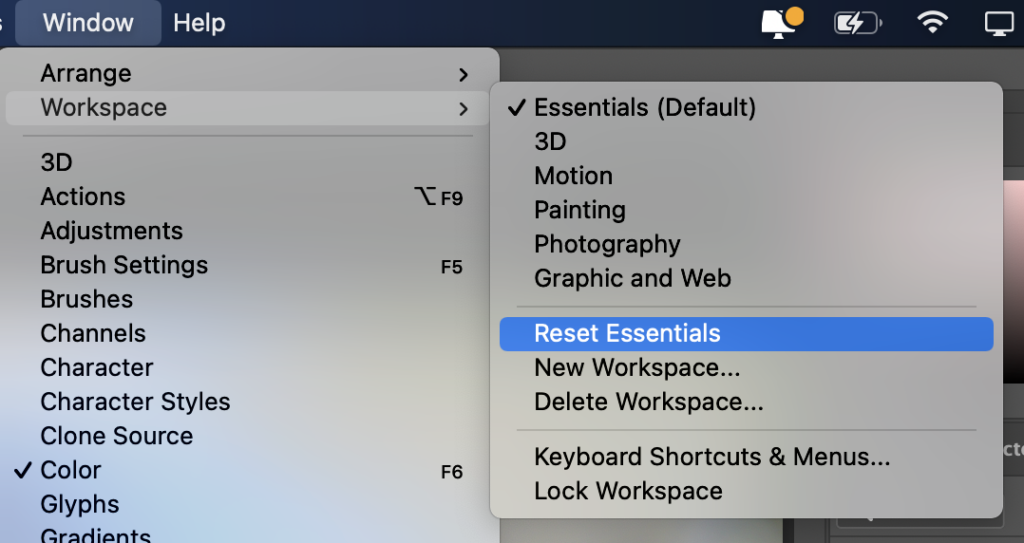Expand the Arrange submenu arrow
Viewport: 1024px width, 543px height.
click(464, 74)
